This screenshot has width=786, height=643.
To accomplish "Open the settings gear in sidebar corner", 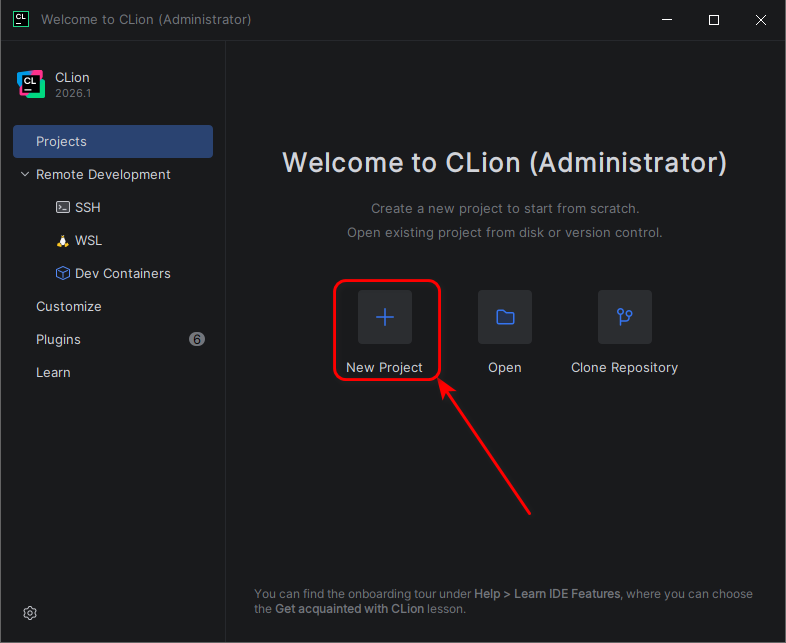I will [x=30, y=612].
